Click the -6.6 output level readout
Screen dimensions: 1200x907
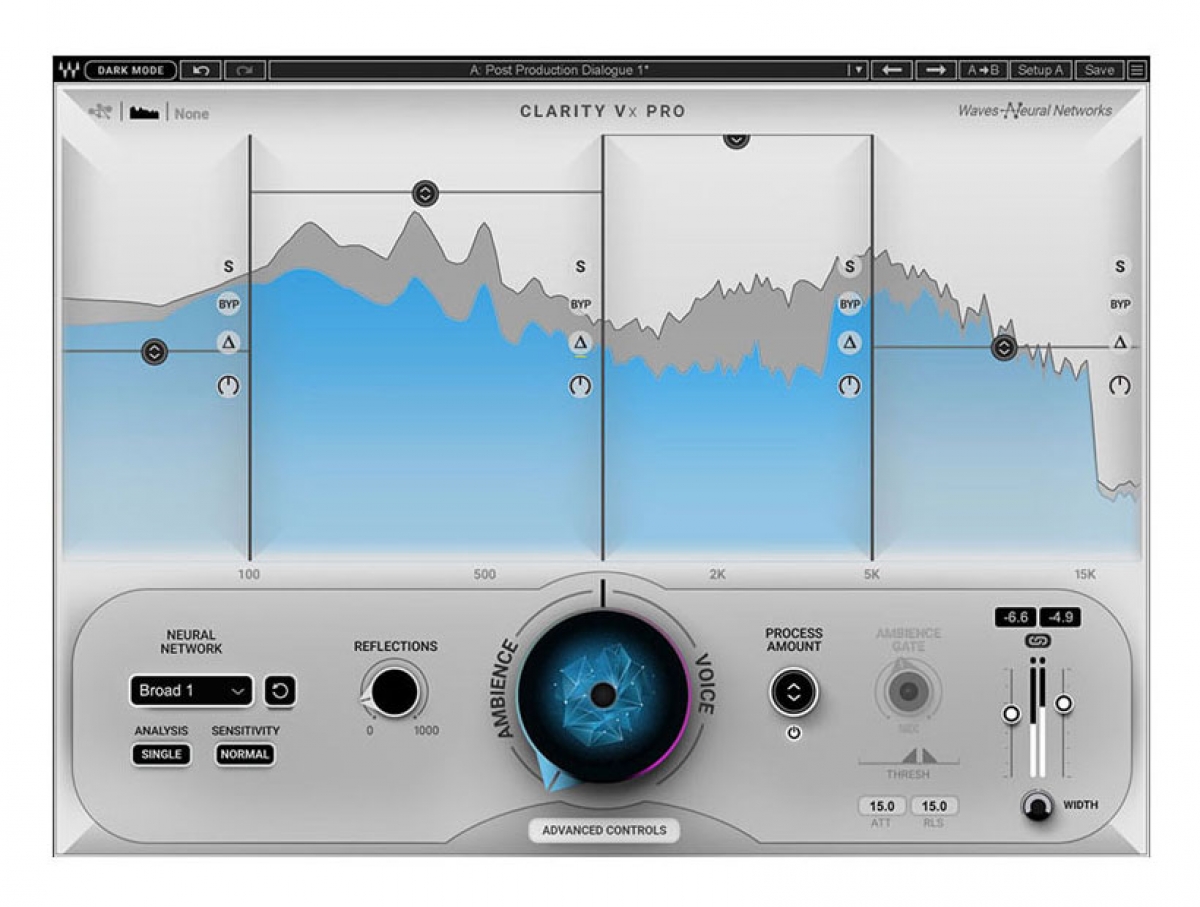1015,618
